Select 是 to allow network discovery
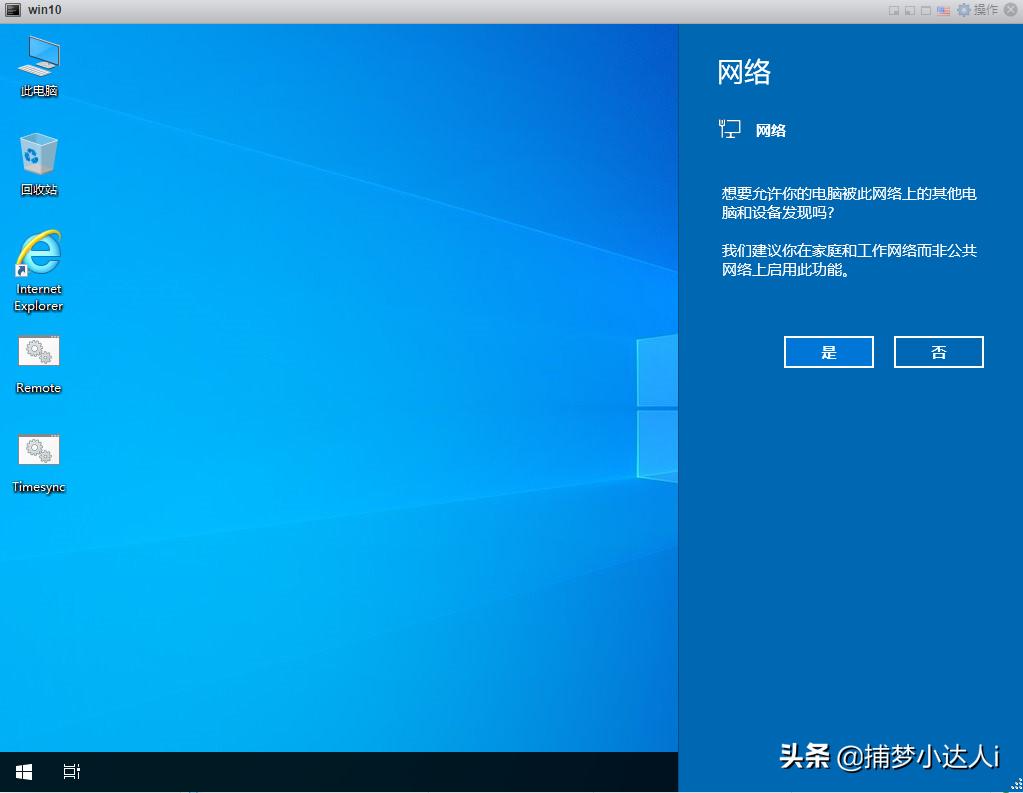Viewport: 1023px width, 793px height. [x=828, y=351]
